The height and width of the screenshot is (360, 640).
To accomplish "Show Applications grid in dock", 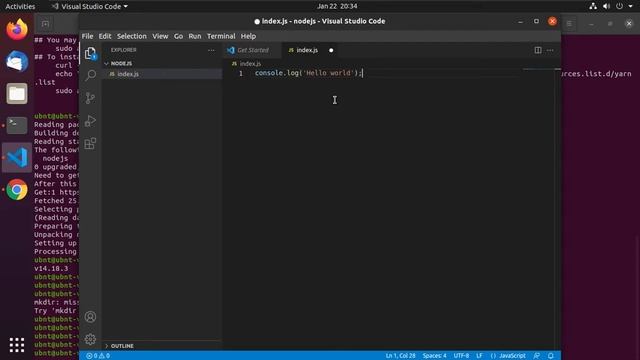I will click(17, 345).
